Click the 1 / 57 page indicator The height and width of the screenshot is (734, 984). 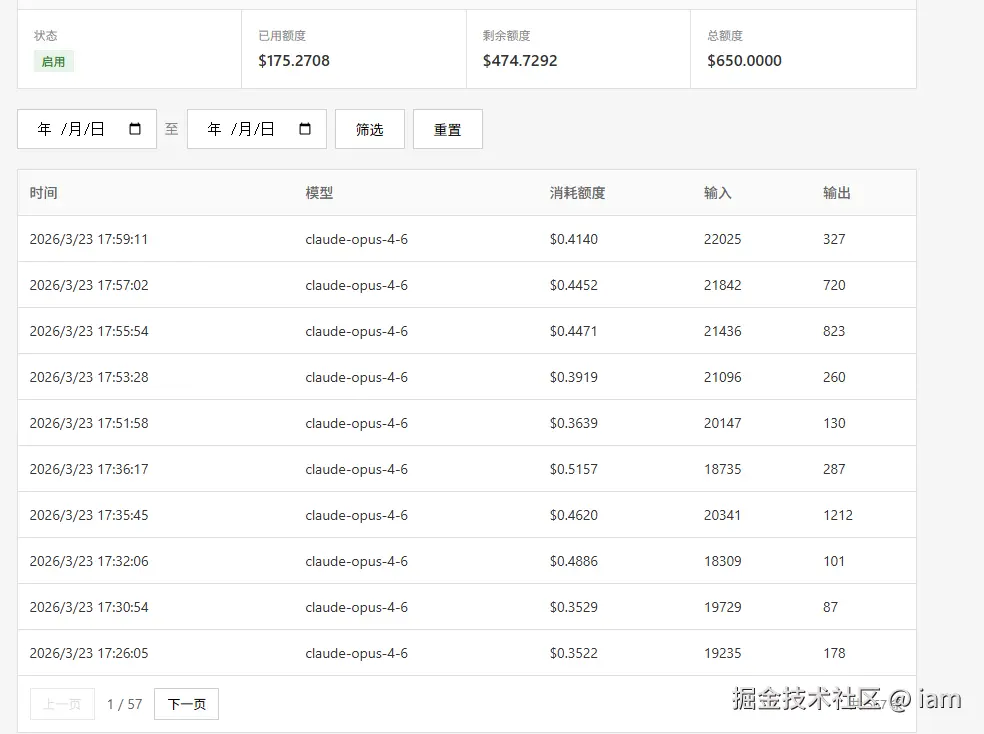pos(124,704)
